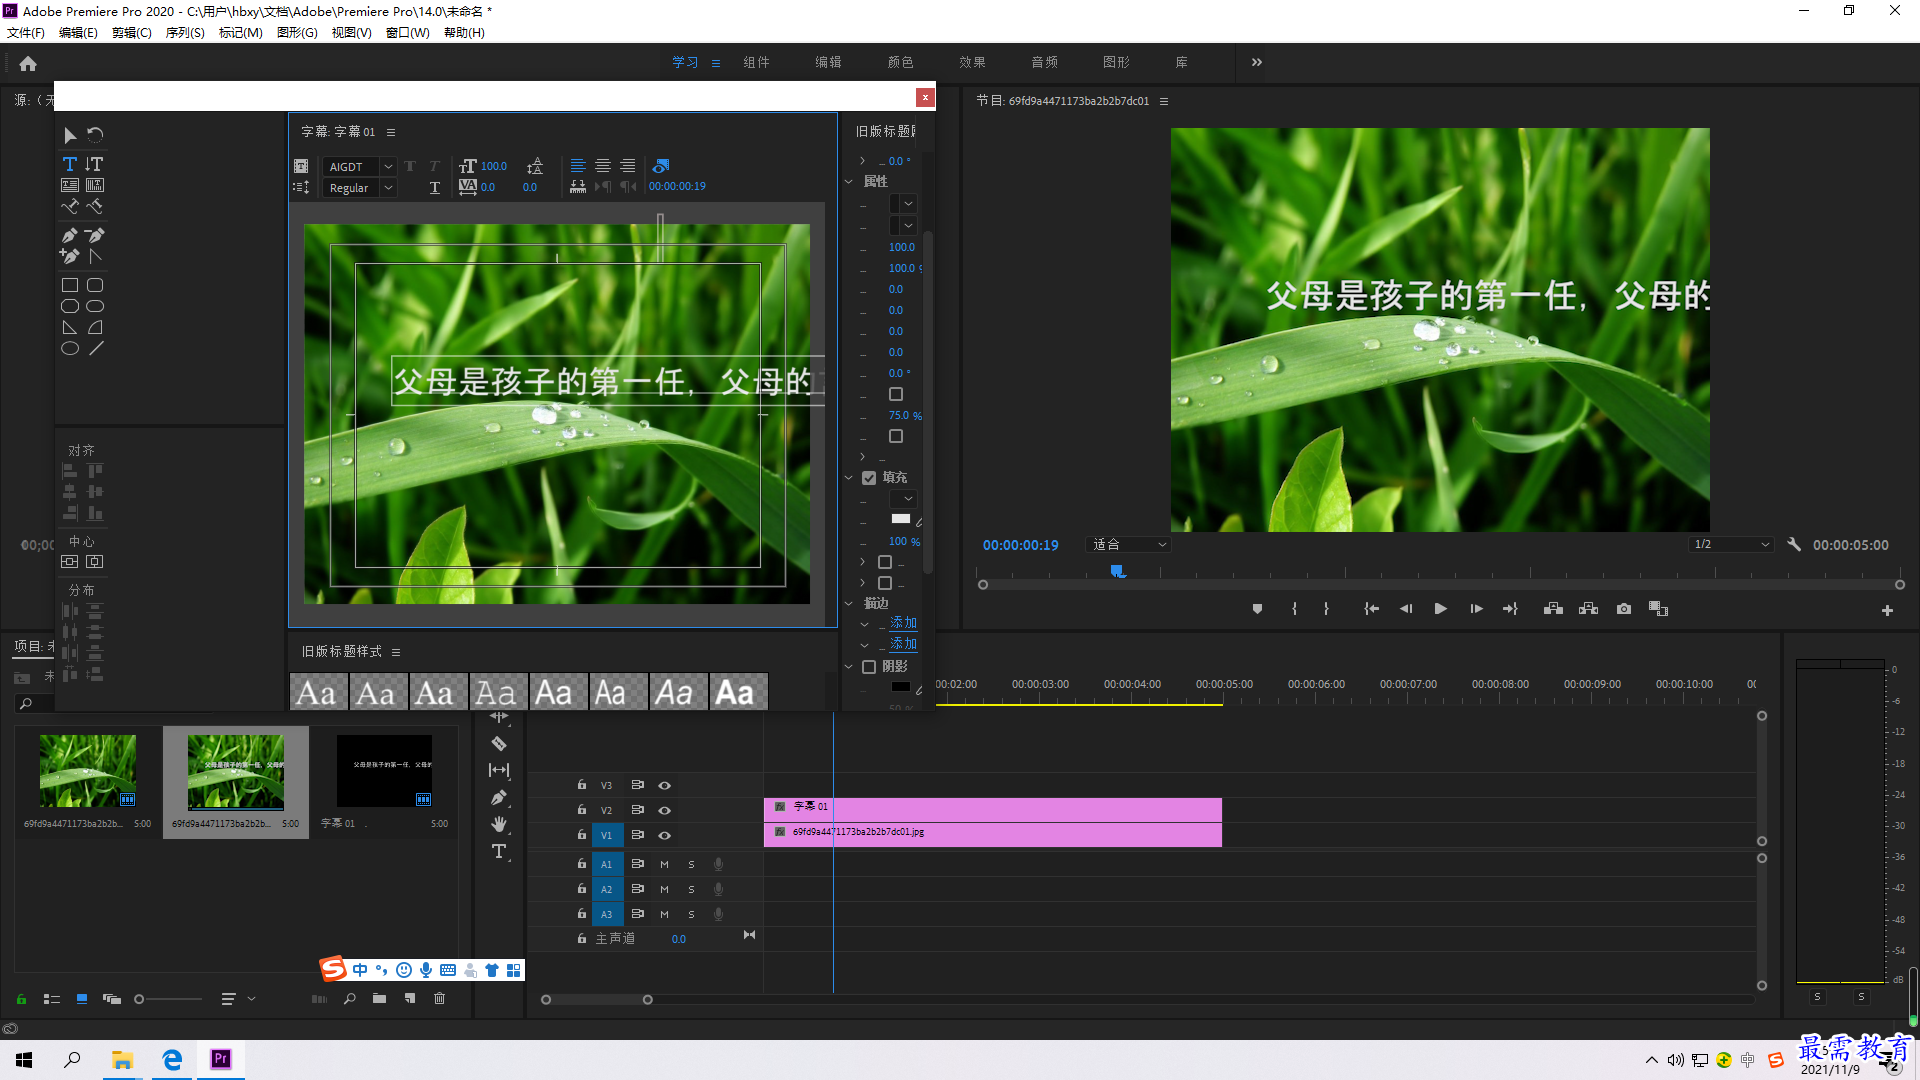Collapse the Fill section expander
1920x1080 pixels.
click(849, 478)
